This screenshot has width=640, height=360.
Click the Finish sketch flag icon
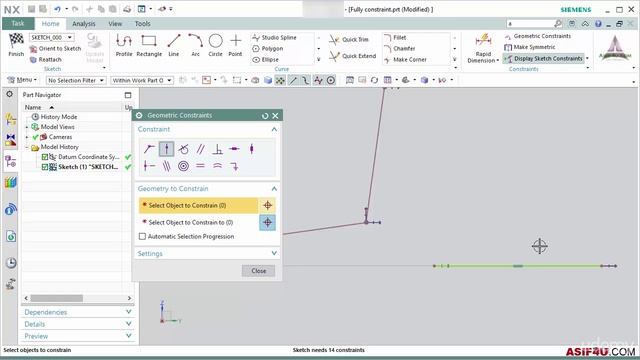(16, 40)
